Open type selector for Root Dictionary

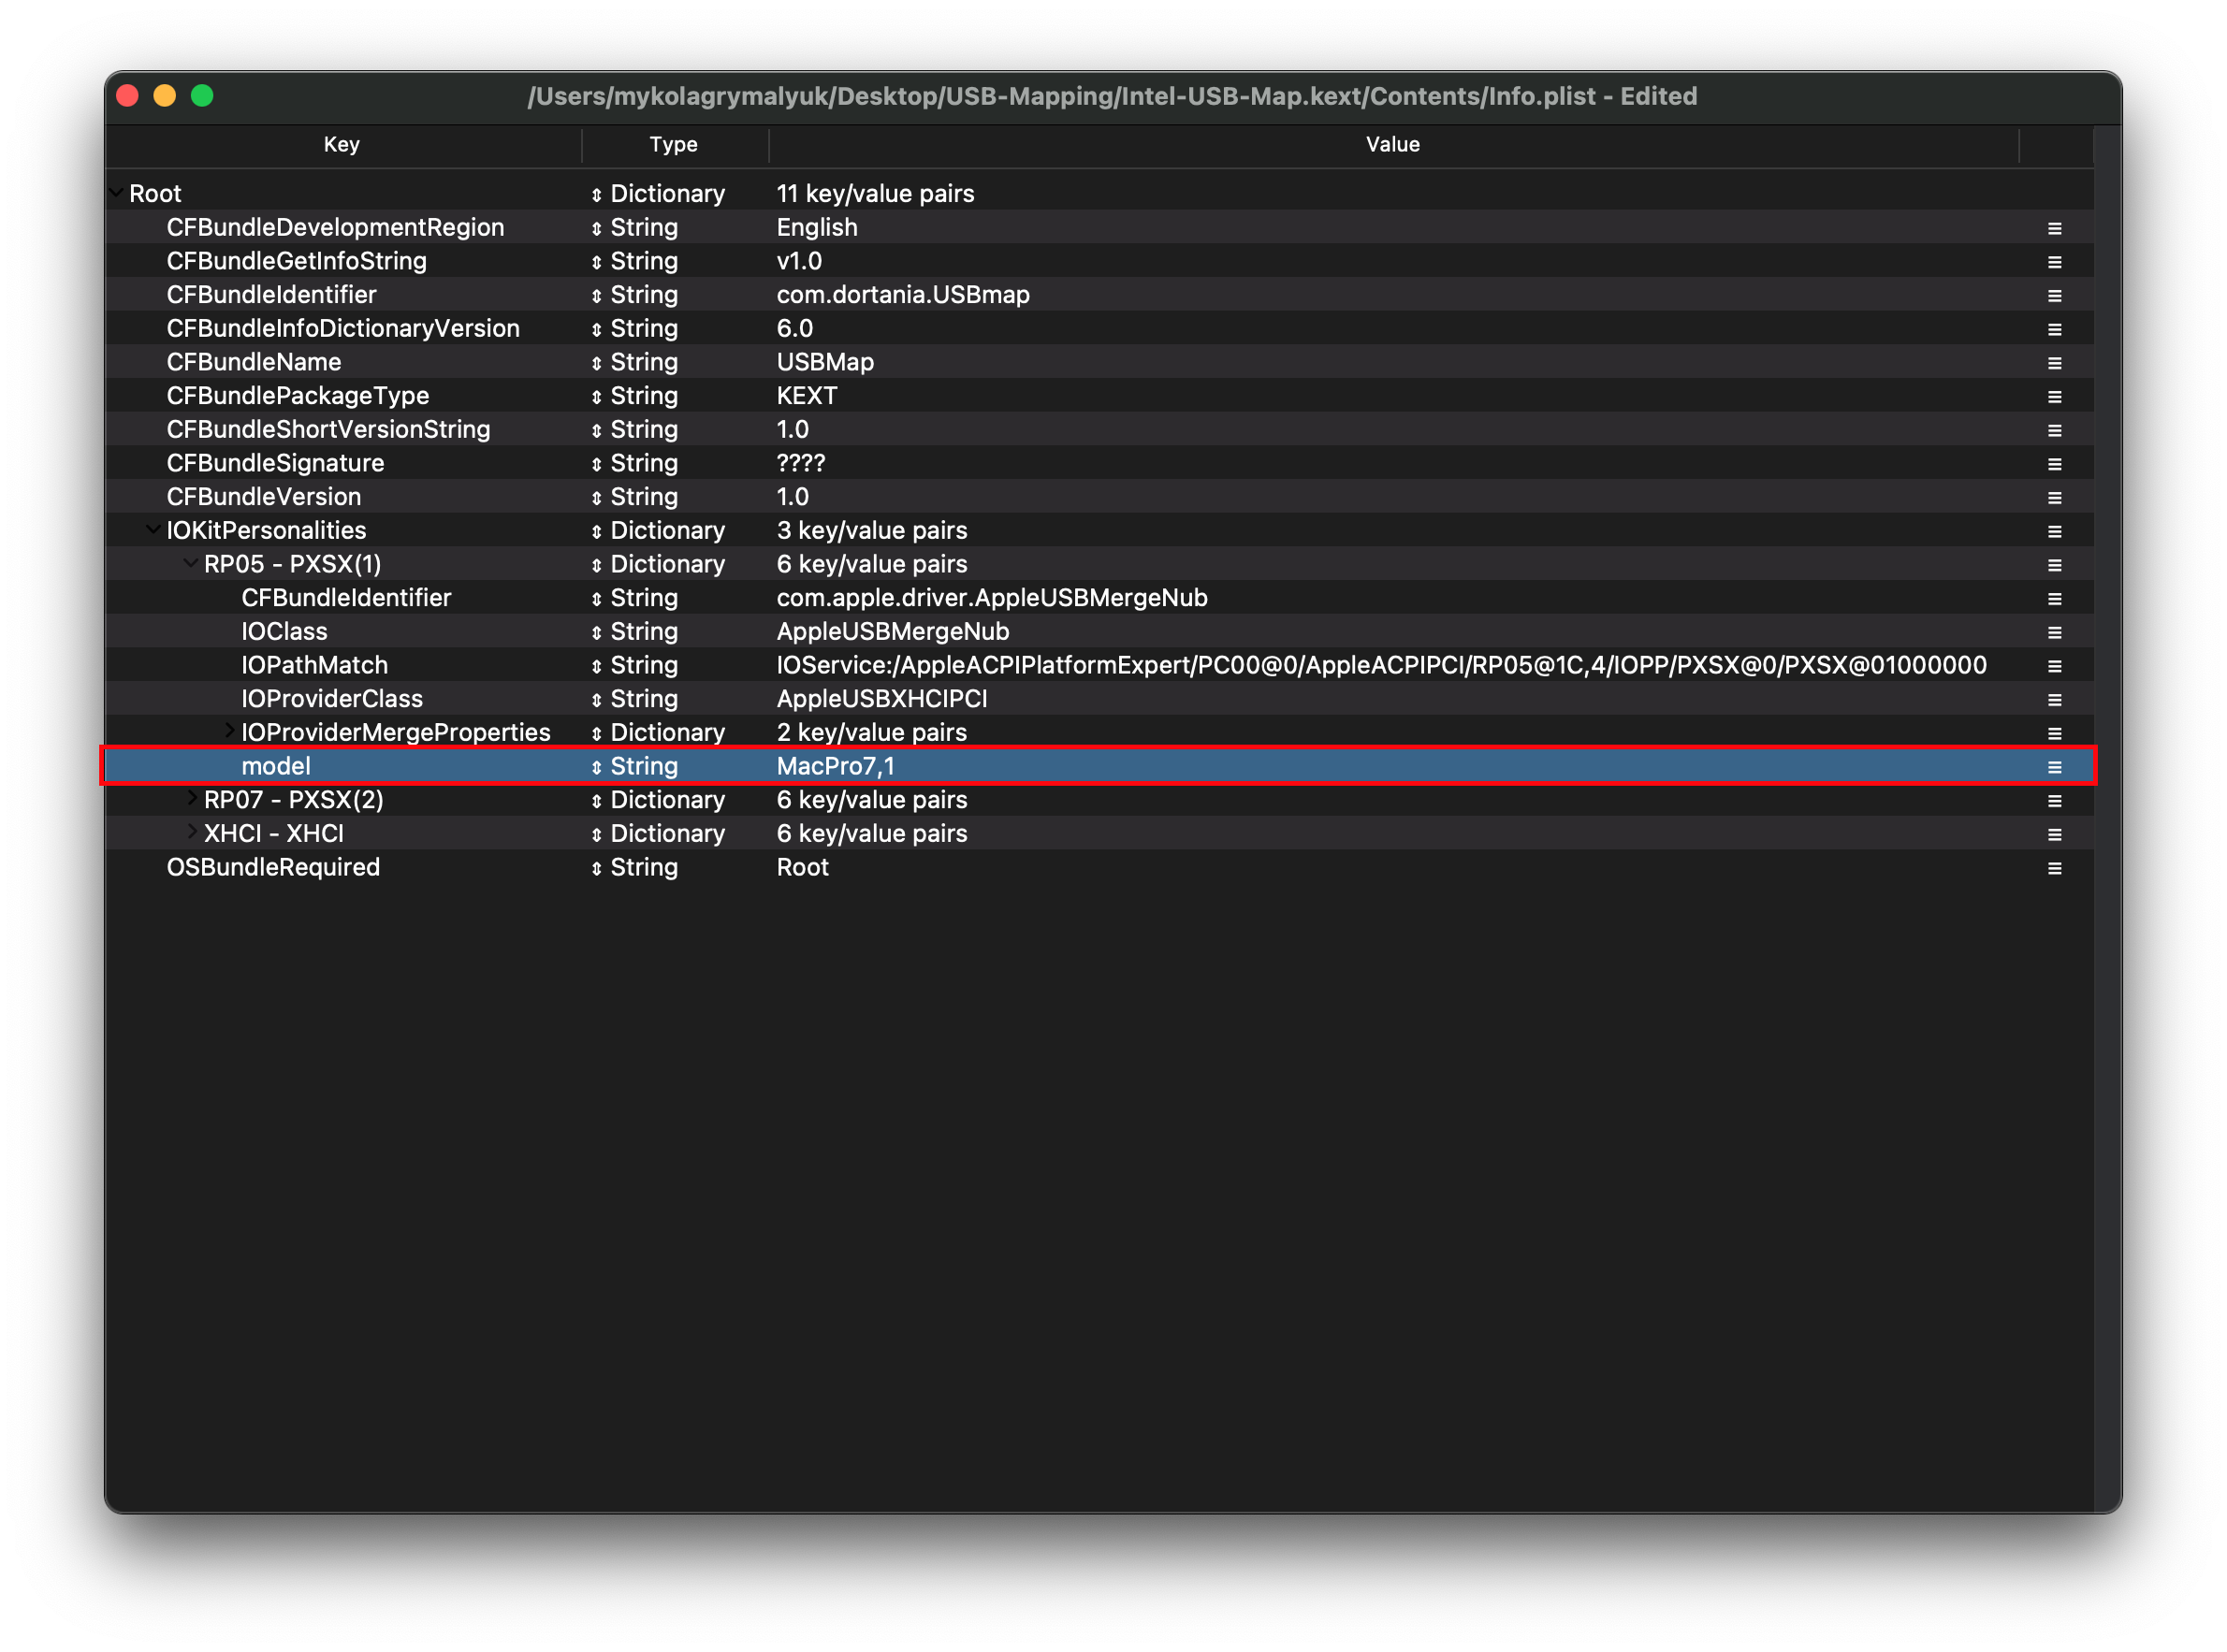click(x=596, y=194)
